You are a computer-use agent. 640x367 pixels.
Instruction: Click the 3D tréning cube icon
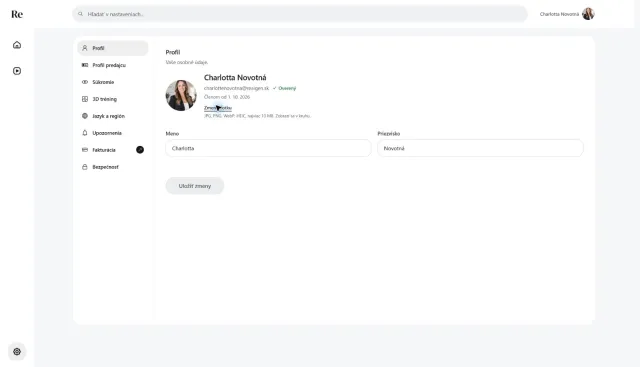point(85,99)
